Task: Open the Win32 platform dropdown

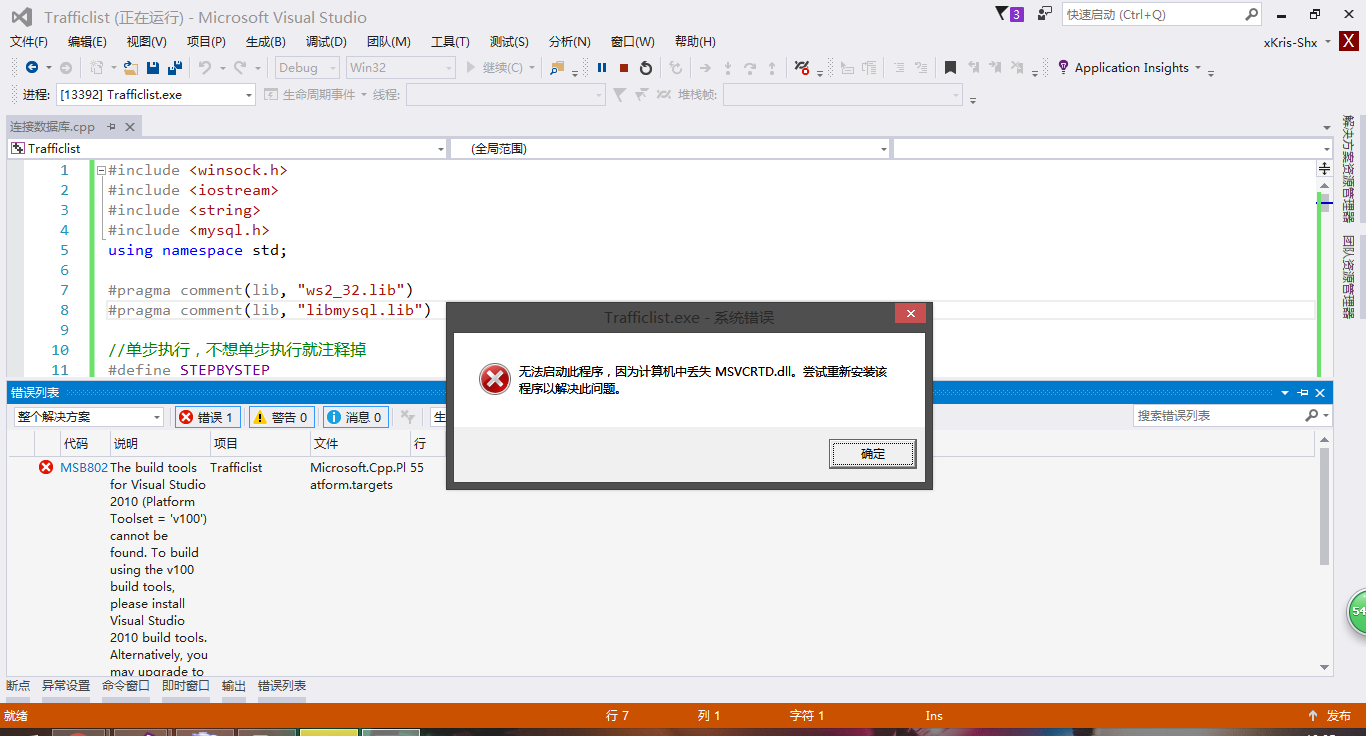Action: [x=400, y=68]
